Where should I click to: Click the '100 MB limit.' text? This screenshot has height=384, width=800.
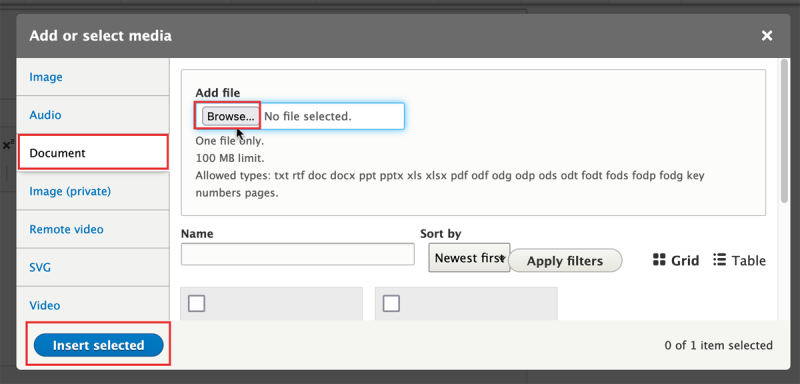click(230, 158)
